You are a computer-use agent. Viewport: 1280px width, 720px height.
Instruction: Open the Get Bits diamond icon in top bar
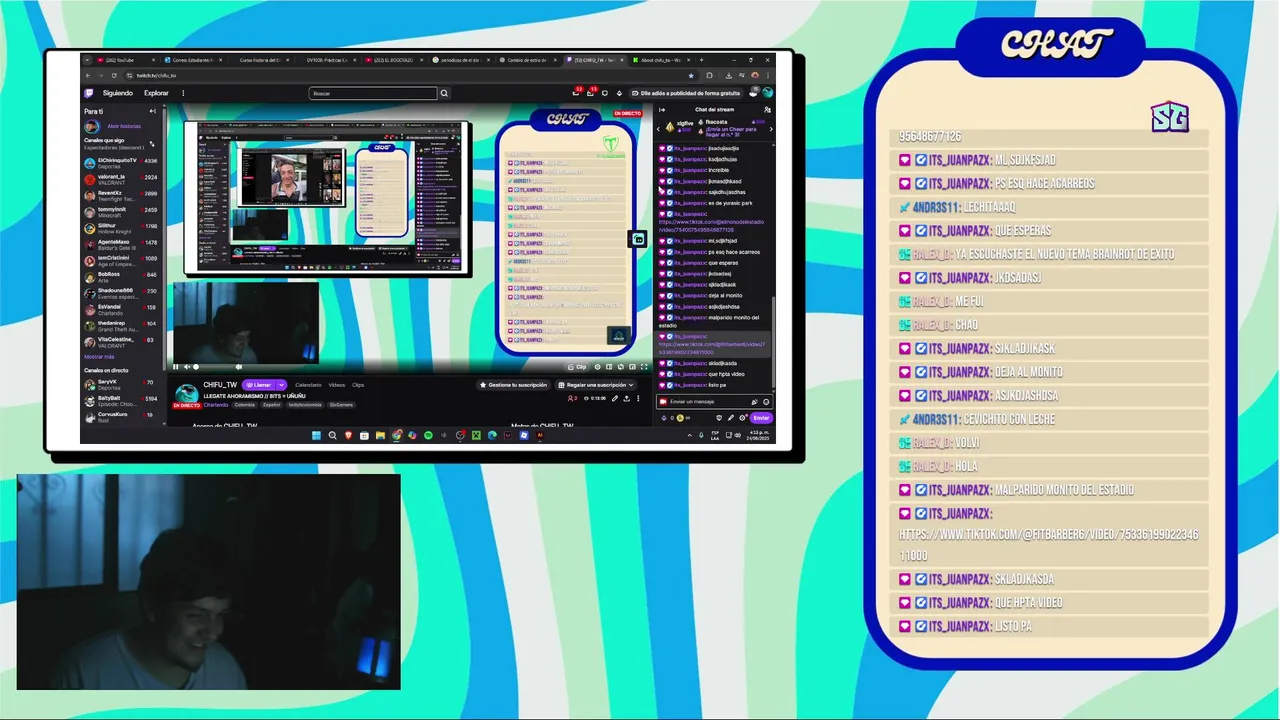[x=619, y=93]
